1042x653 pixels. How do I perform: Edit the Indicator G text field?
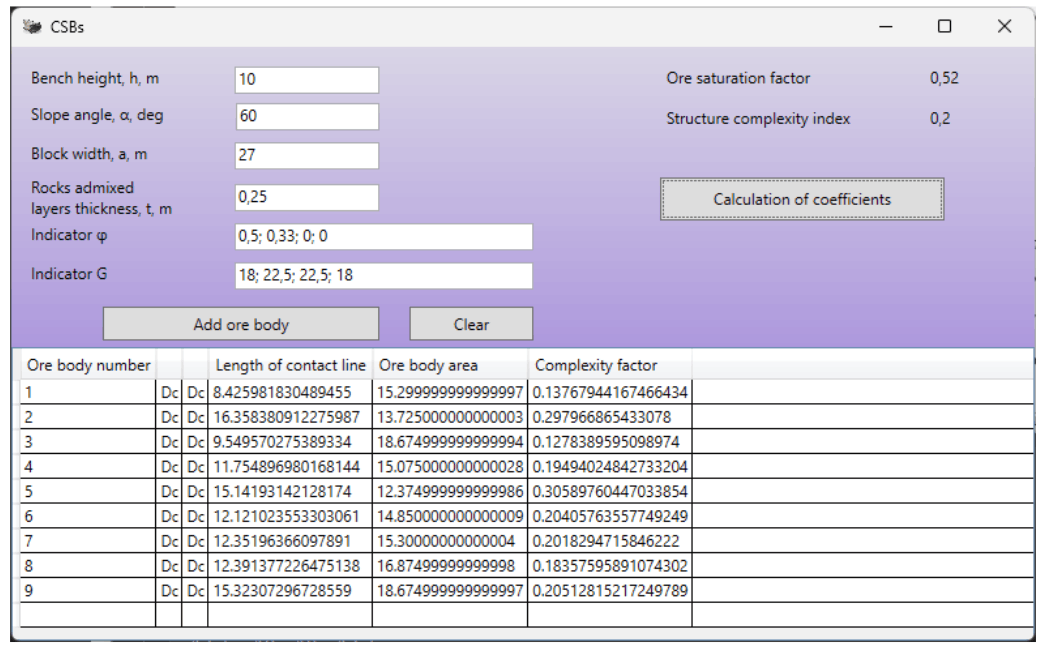point(383,276)
